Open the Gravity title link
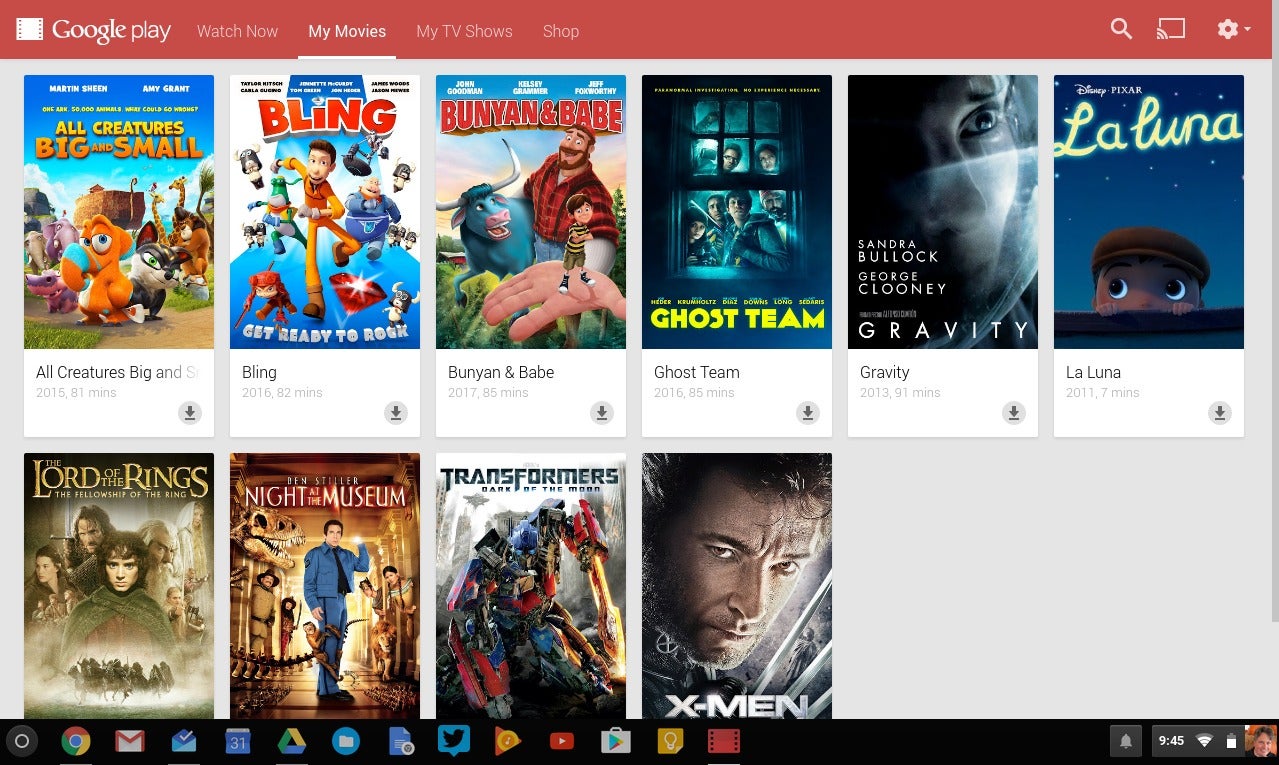 pyautogui.click(x=885, y=372)
